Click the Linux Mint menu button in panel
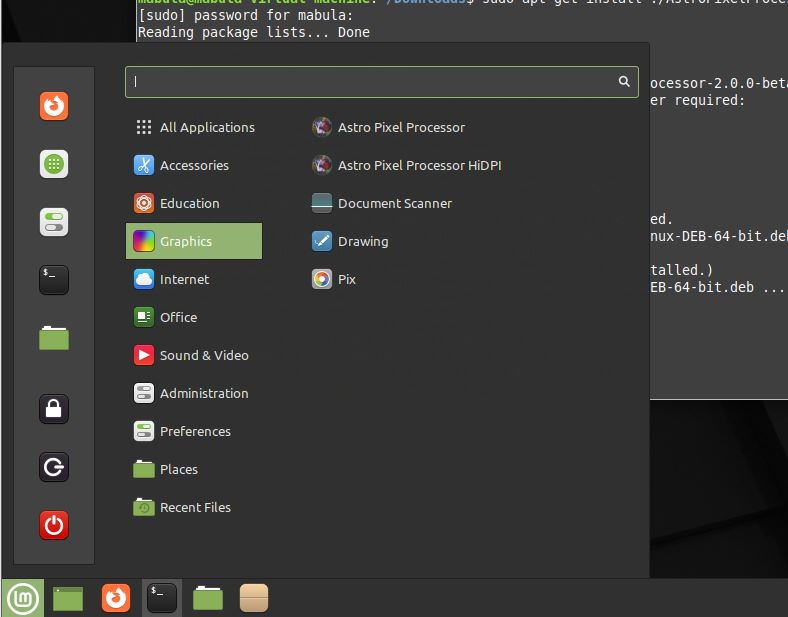Image resolution: width=788 pixels, height=617 pixels. (x=23, y=598)
